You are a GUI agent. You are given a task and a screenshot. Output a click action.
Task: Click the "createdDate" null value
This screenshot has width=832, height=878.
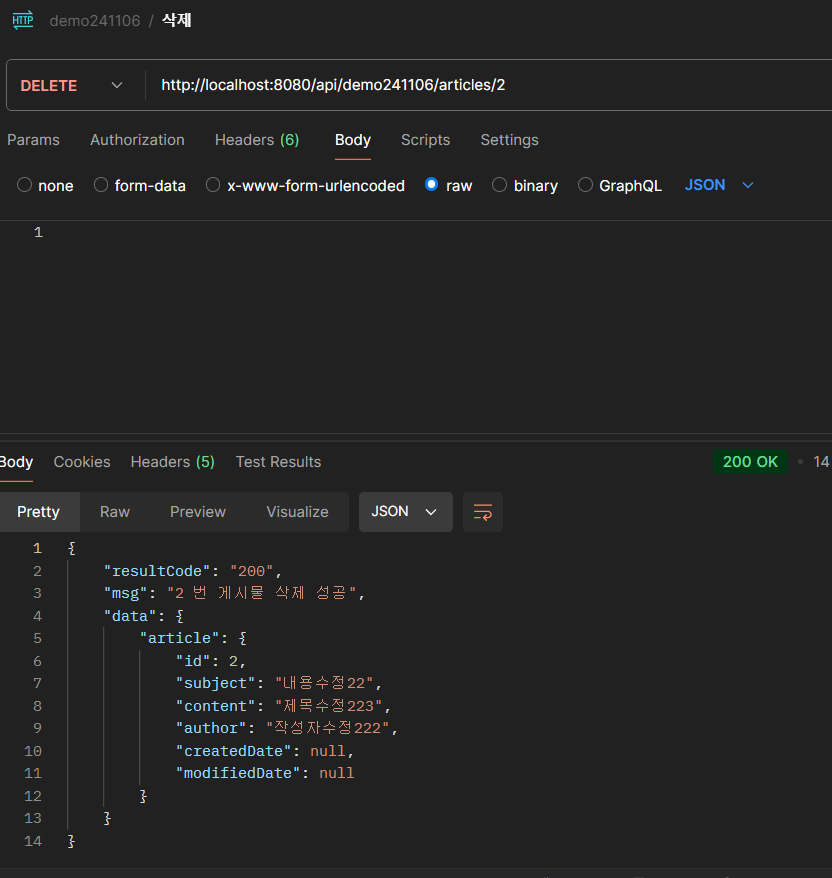pos(328,751)
